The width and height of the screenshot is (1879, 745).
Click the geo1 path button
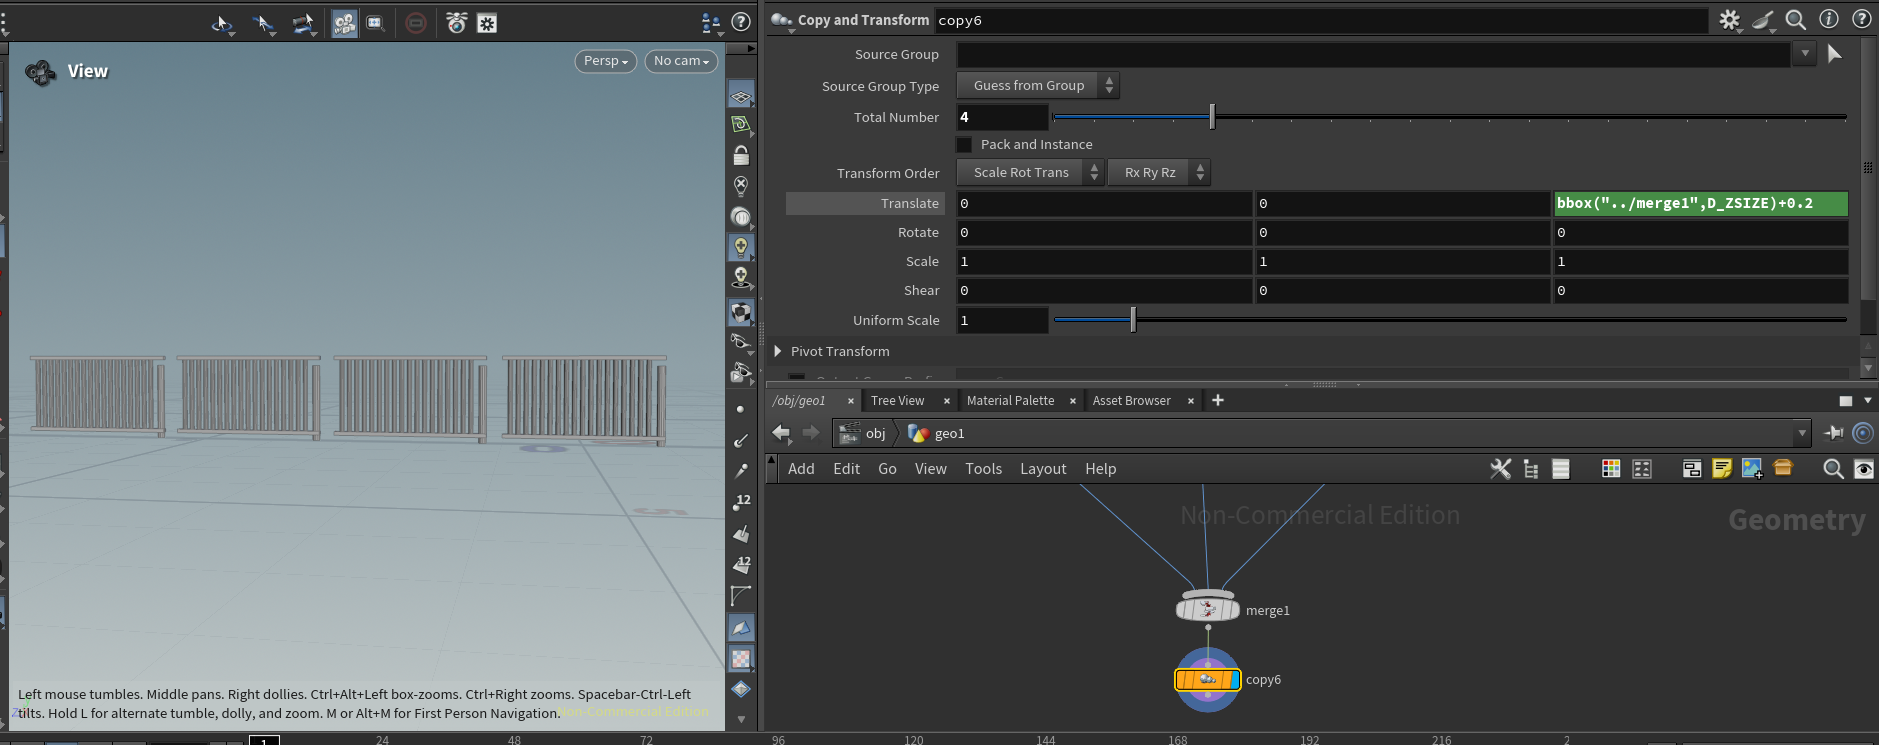click(936, 433)
